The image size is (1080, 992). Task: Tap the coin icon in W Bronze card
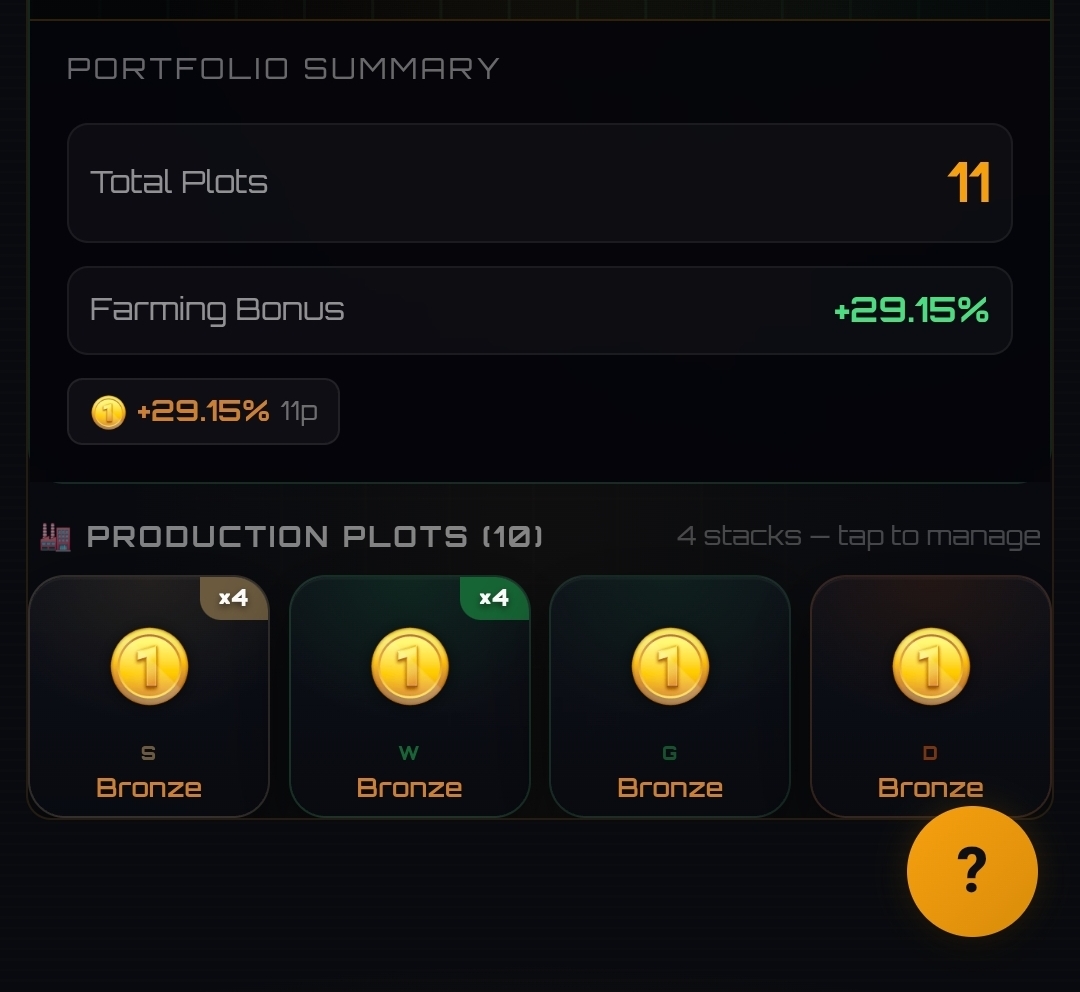coord(410,666)
